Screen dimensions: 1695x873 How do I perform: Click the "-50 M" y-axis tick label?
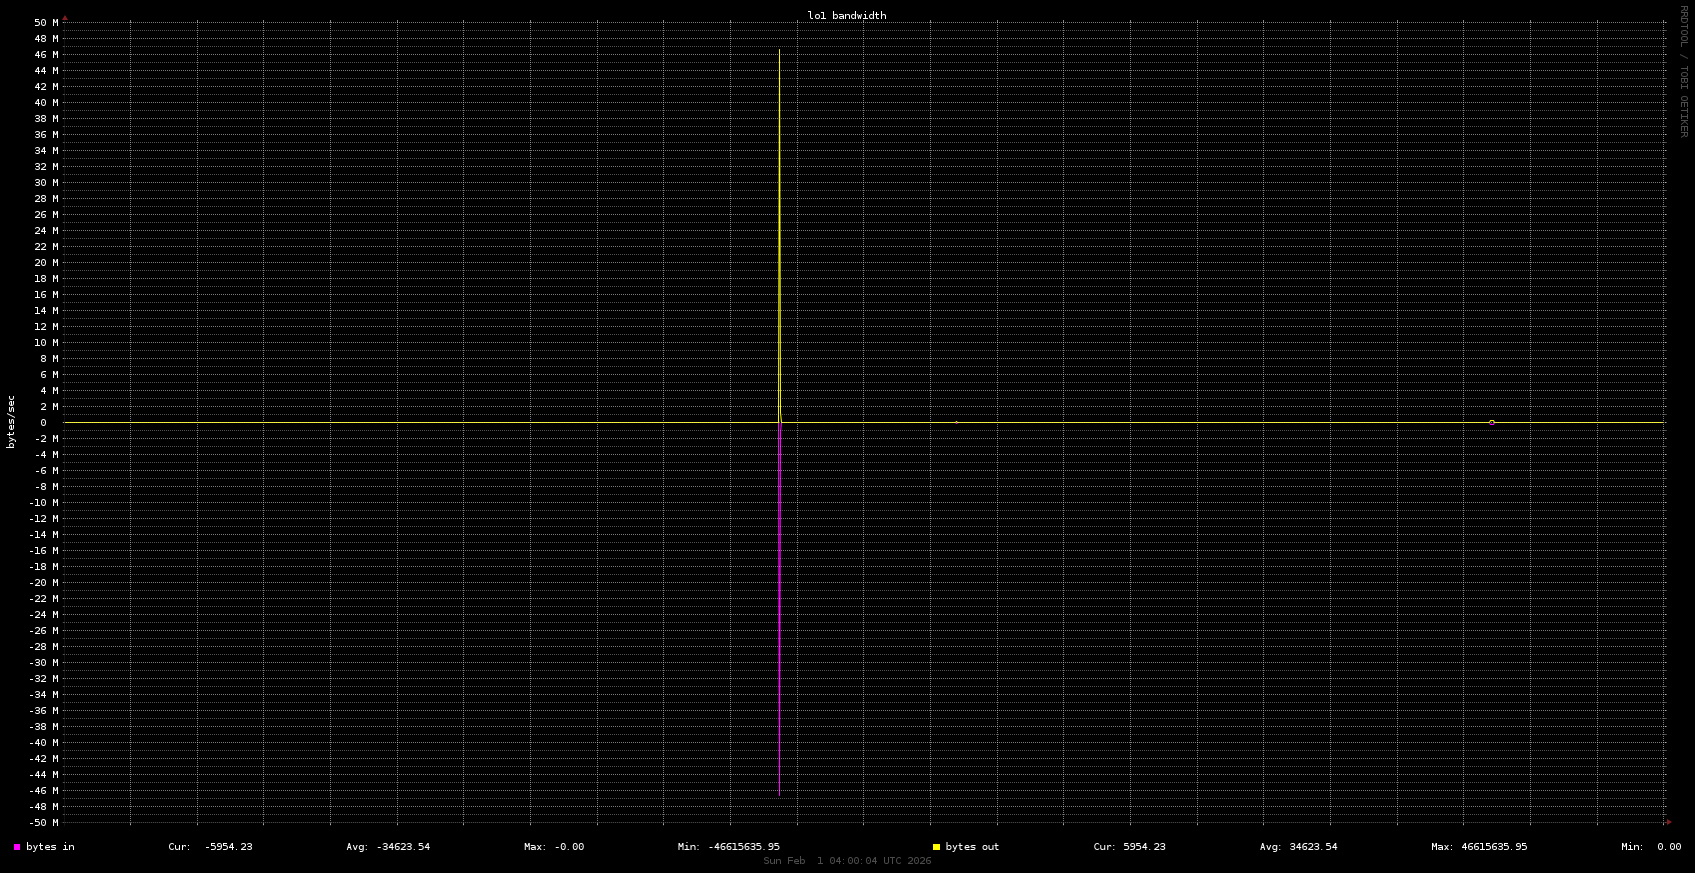pos(43,823)
